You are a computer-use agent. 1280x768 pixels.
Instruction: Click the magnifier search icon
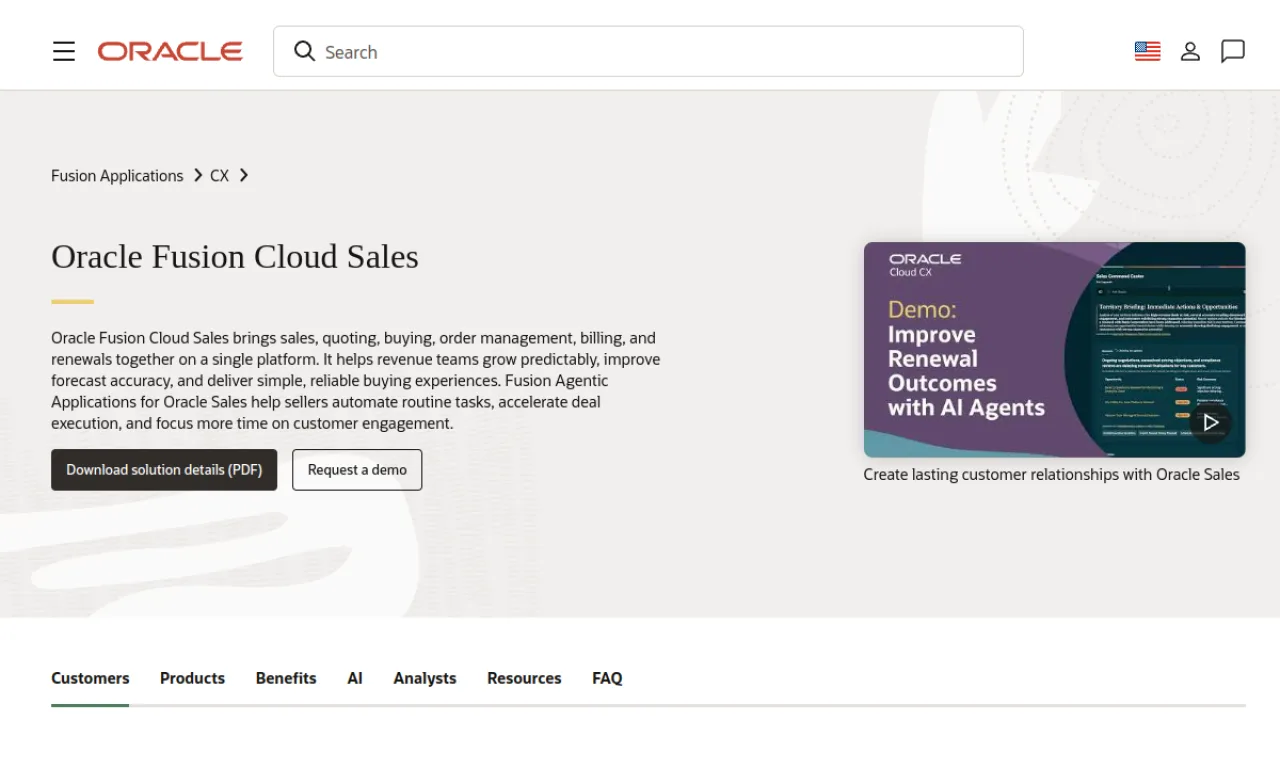coord(304,51)
